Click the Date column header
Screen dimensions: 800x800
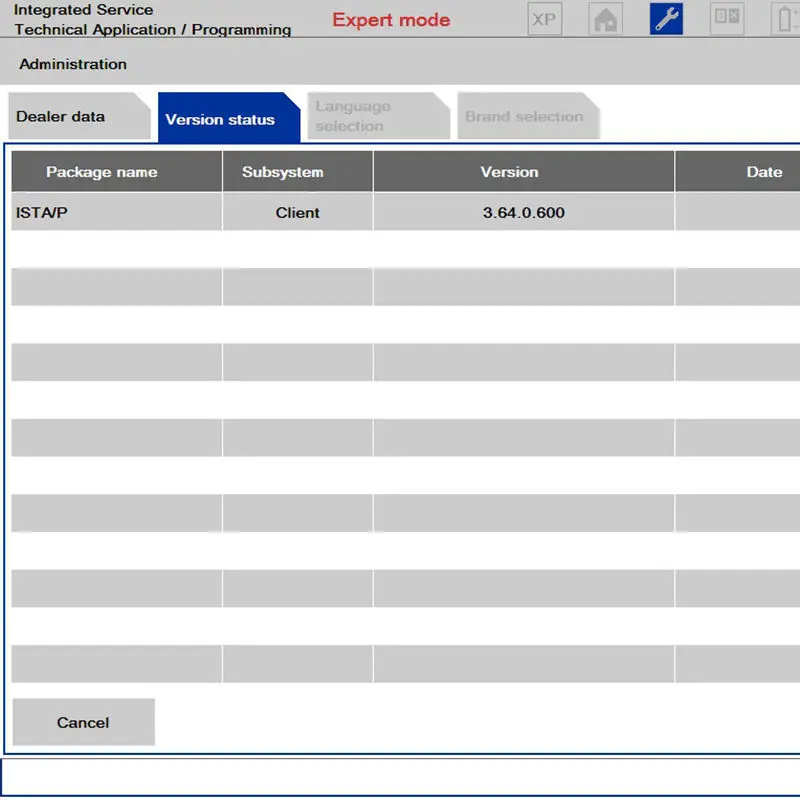coord(738,171)
